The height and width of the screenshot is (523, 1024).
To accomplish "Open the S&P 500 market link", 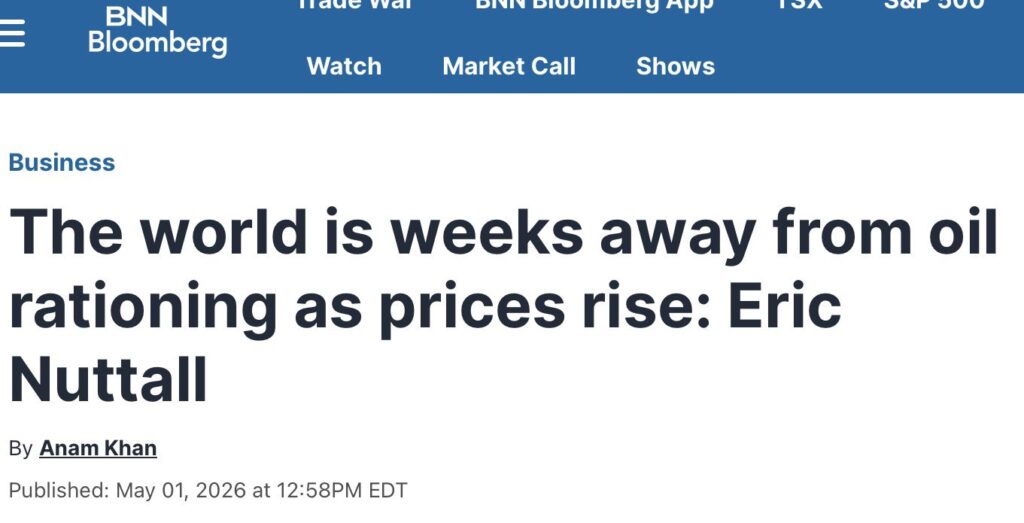I will click(934, 5).
